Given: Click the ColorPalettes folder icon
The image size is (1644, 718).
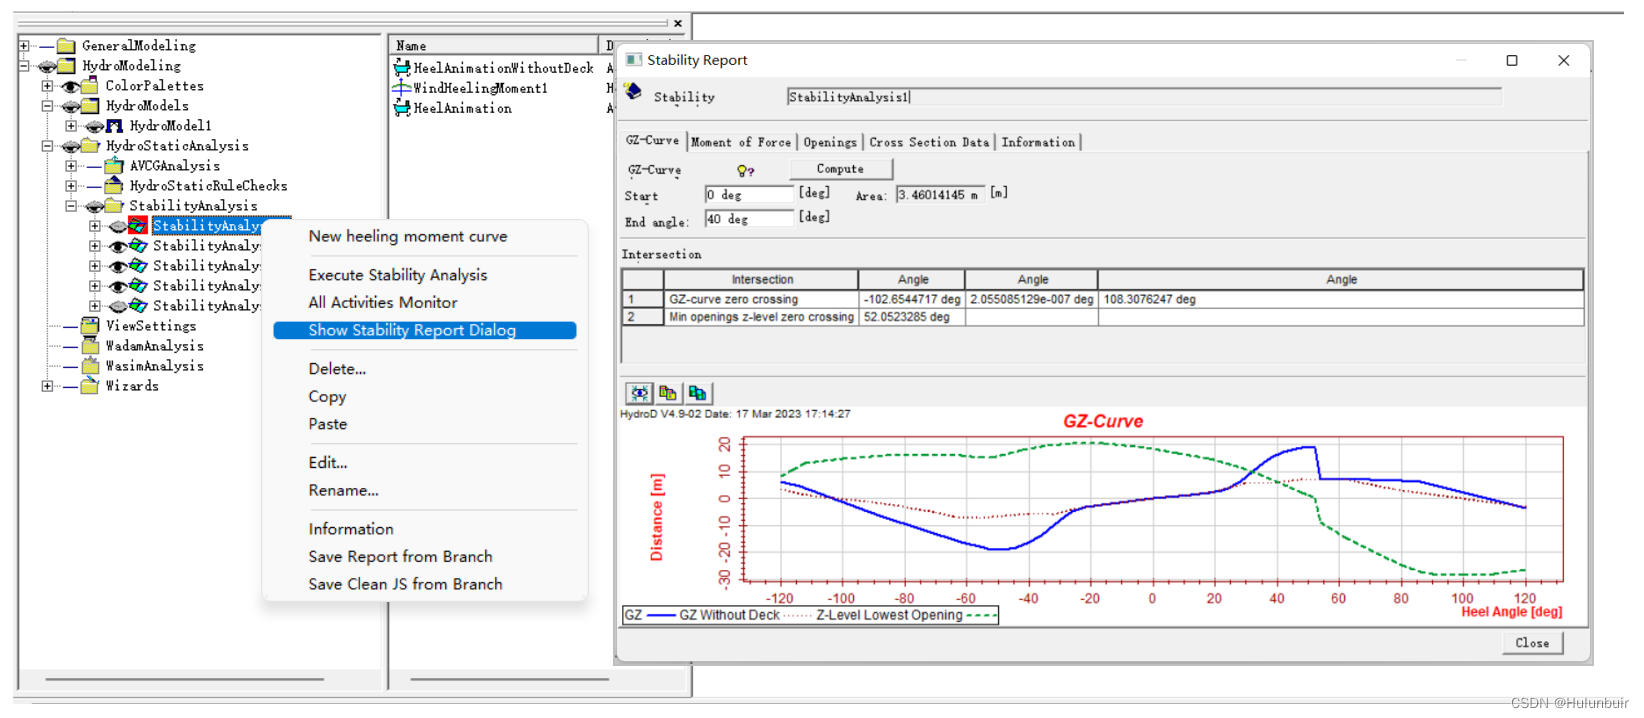Looking at the screenshot, I should (x=90, y=86).
